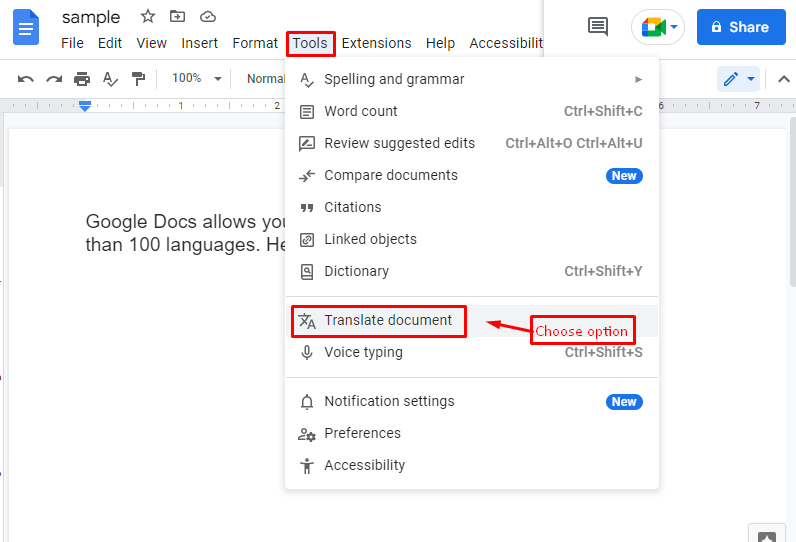Click the undo arrow icon
The image size is (796, 542).
26,79
